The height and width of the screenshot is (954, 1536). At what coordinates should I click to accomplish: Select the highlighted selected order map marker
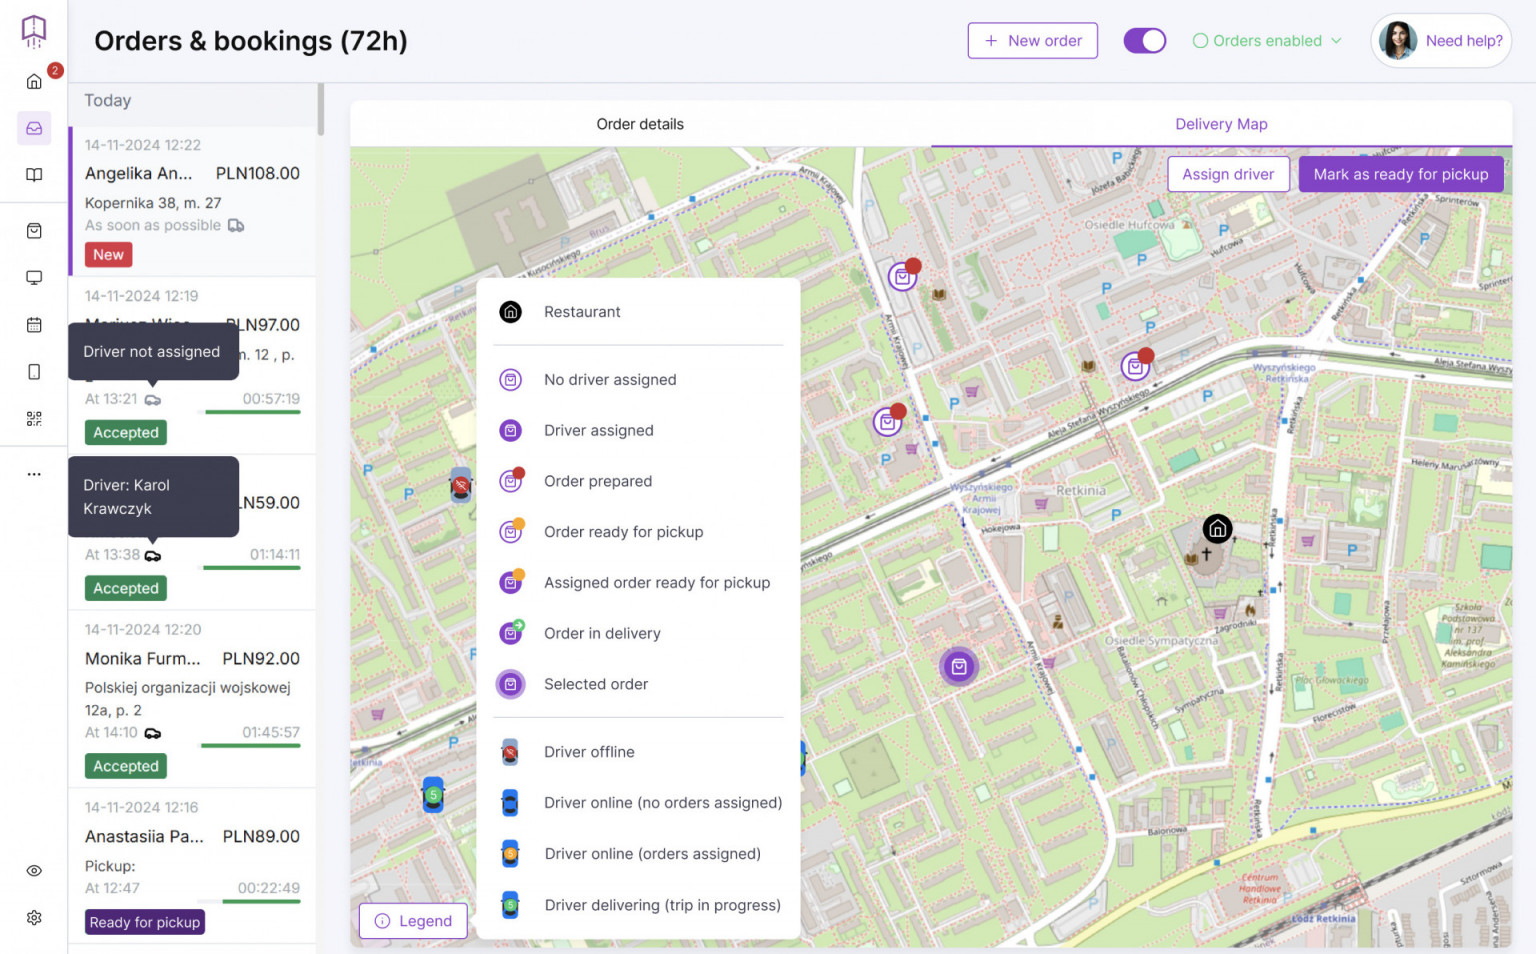point(958,667)
